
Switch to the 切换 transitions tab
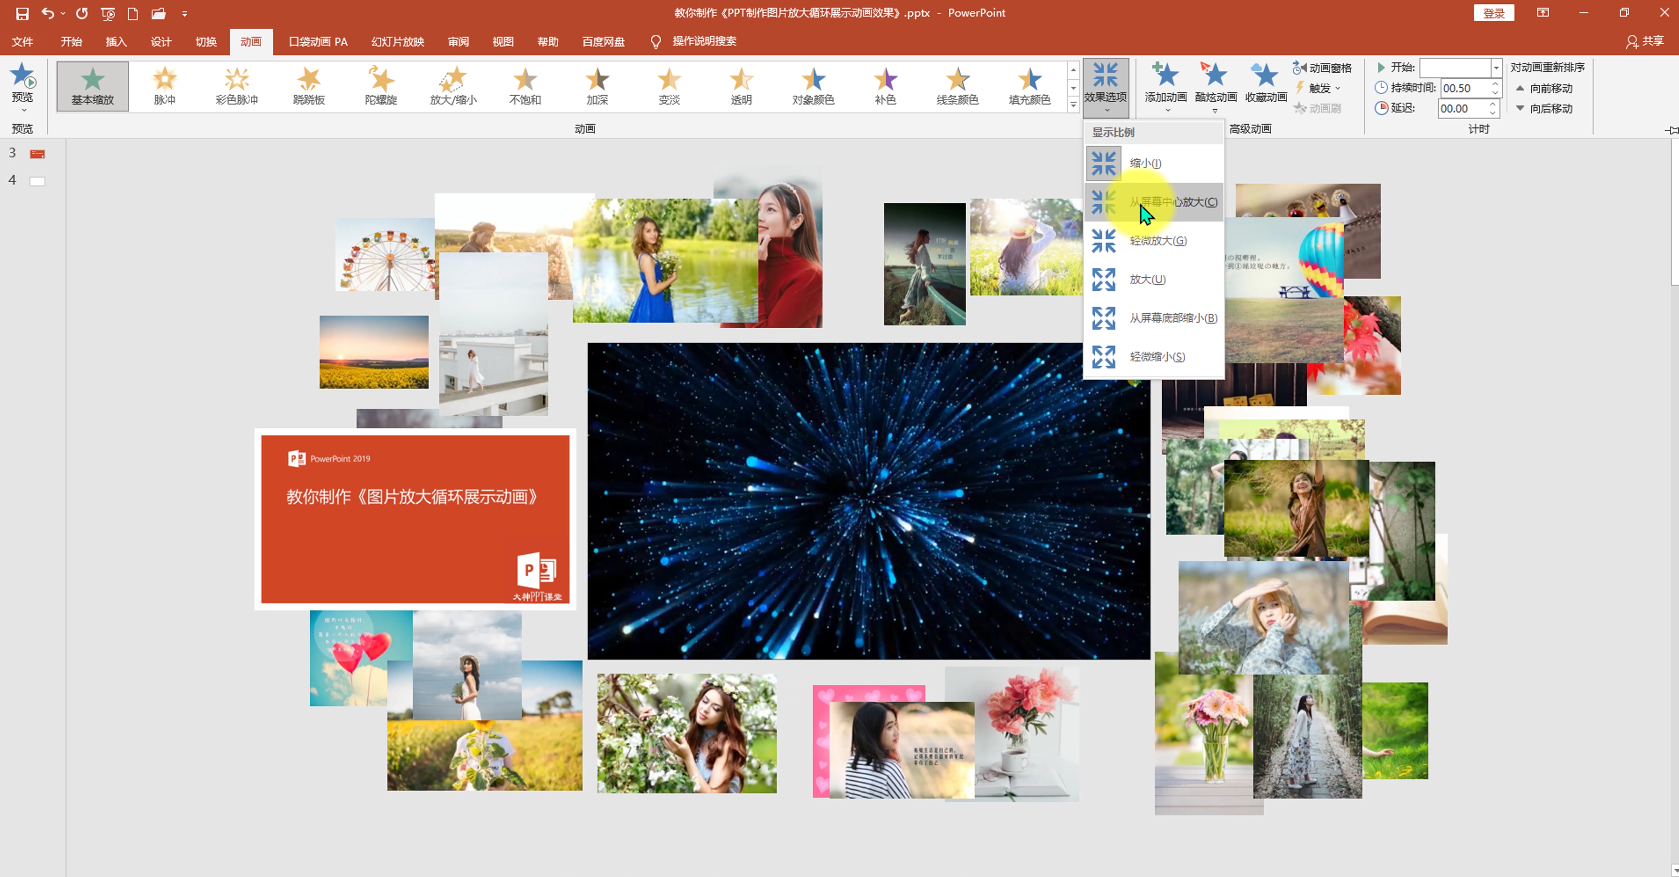pyautogui.click(x=206, y=42)
